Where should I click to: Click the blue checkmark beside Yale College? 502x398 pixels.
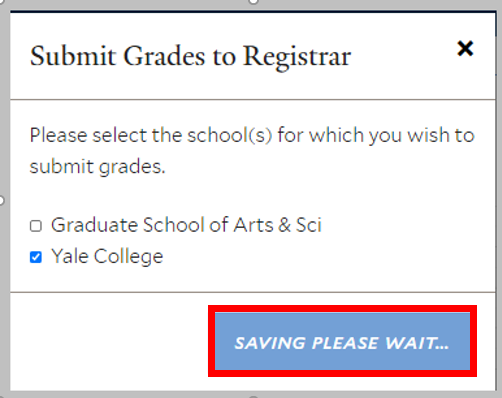coord(36,257)
